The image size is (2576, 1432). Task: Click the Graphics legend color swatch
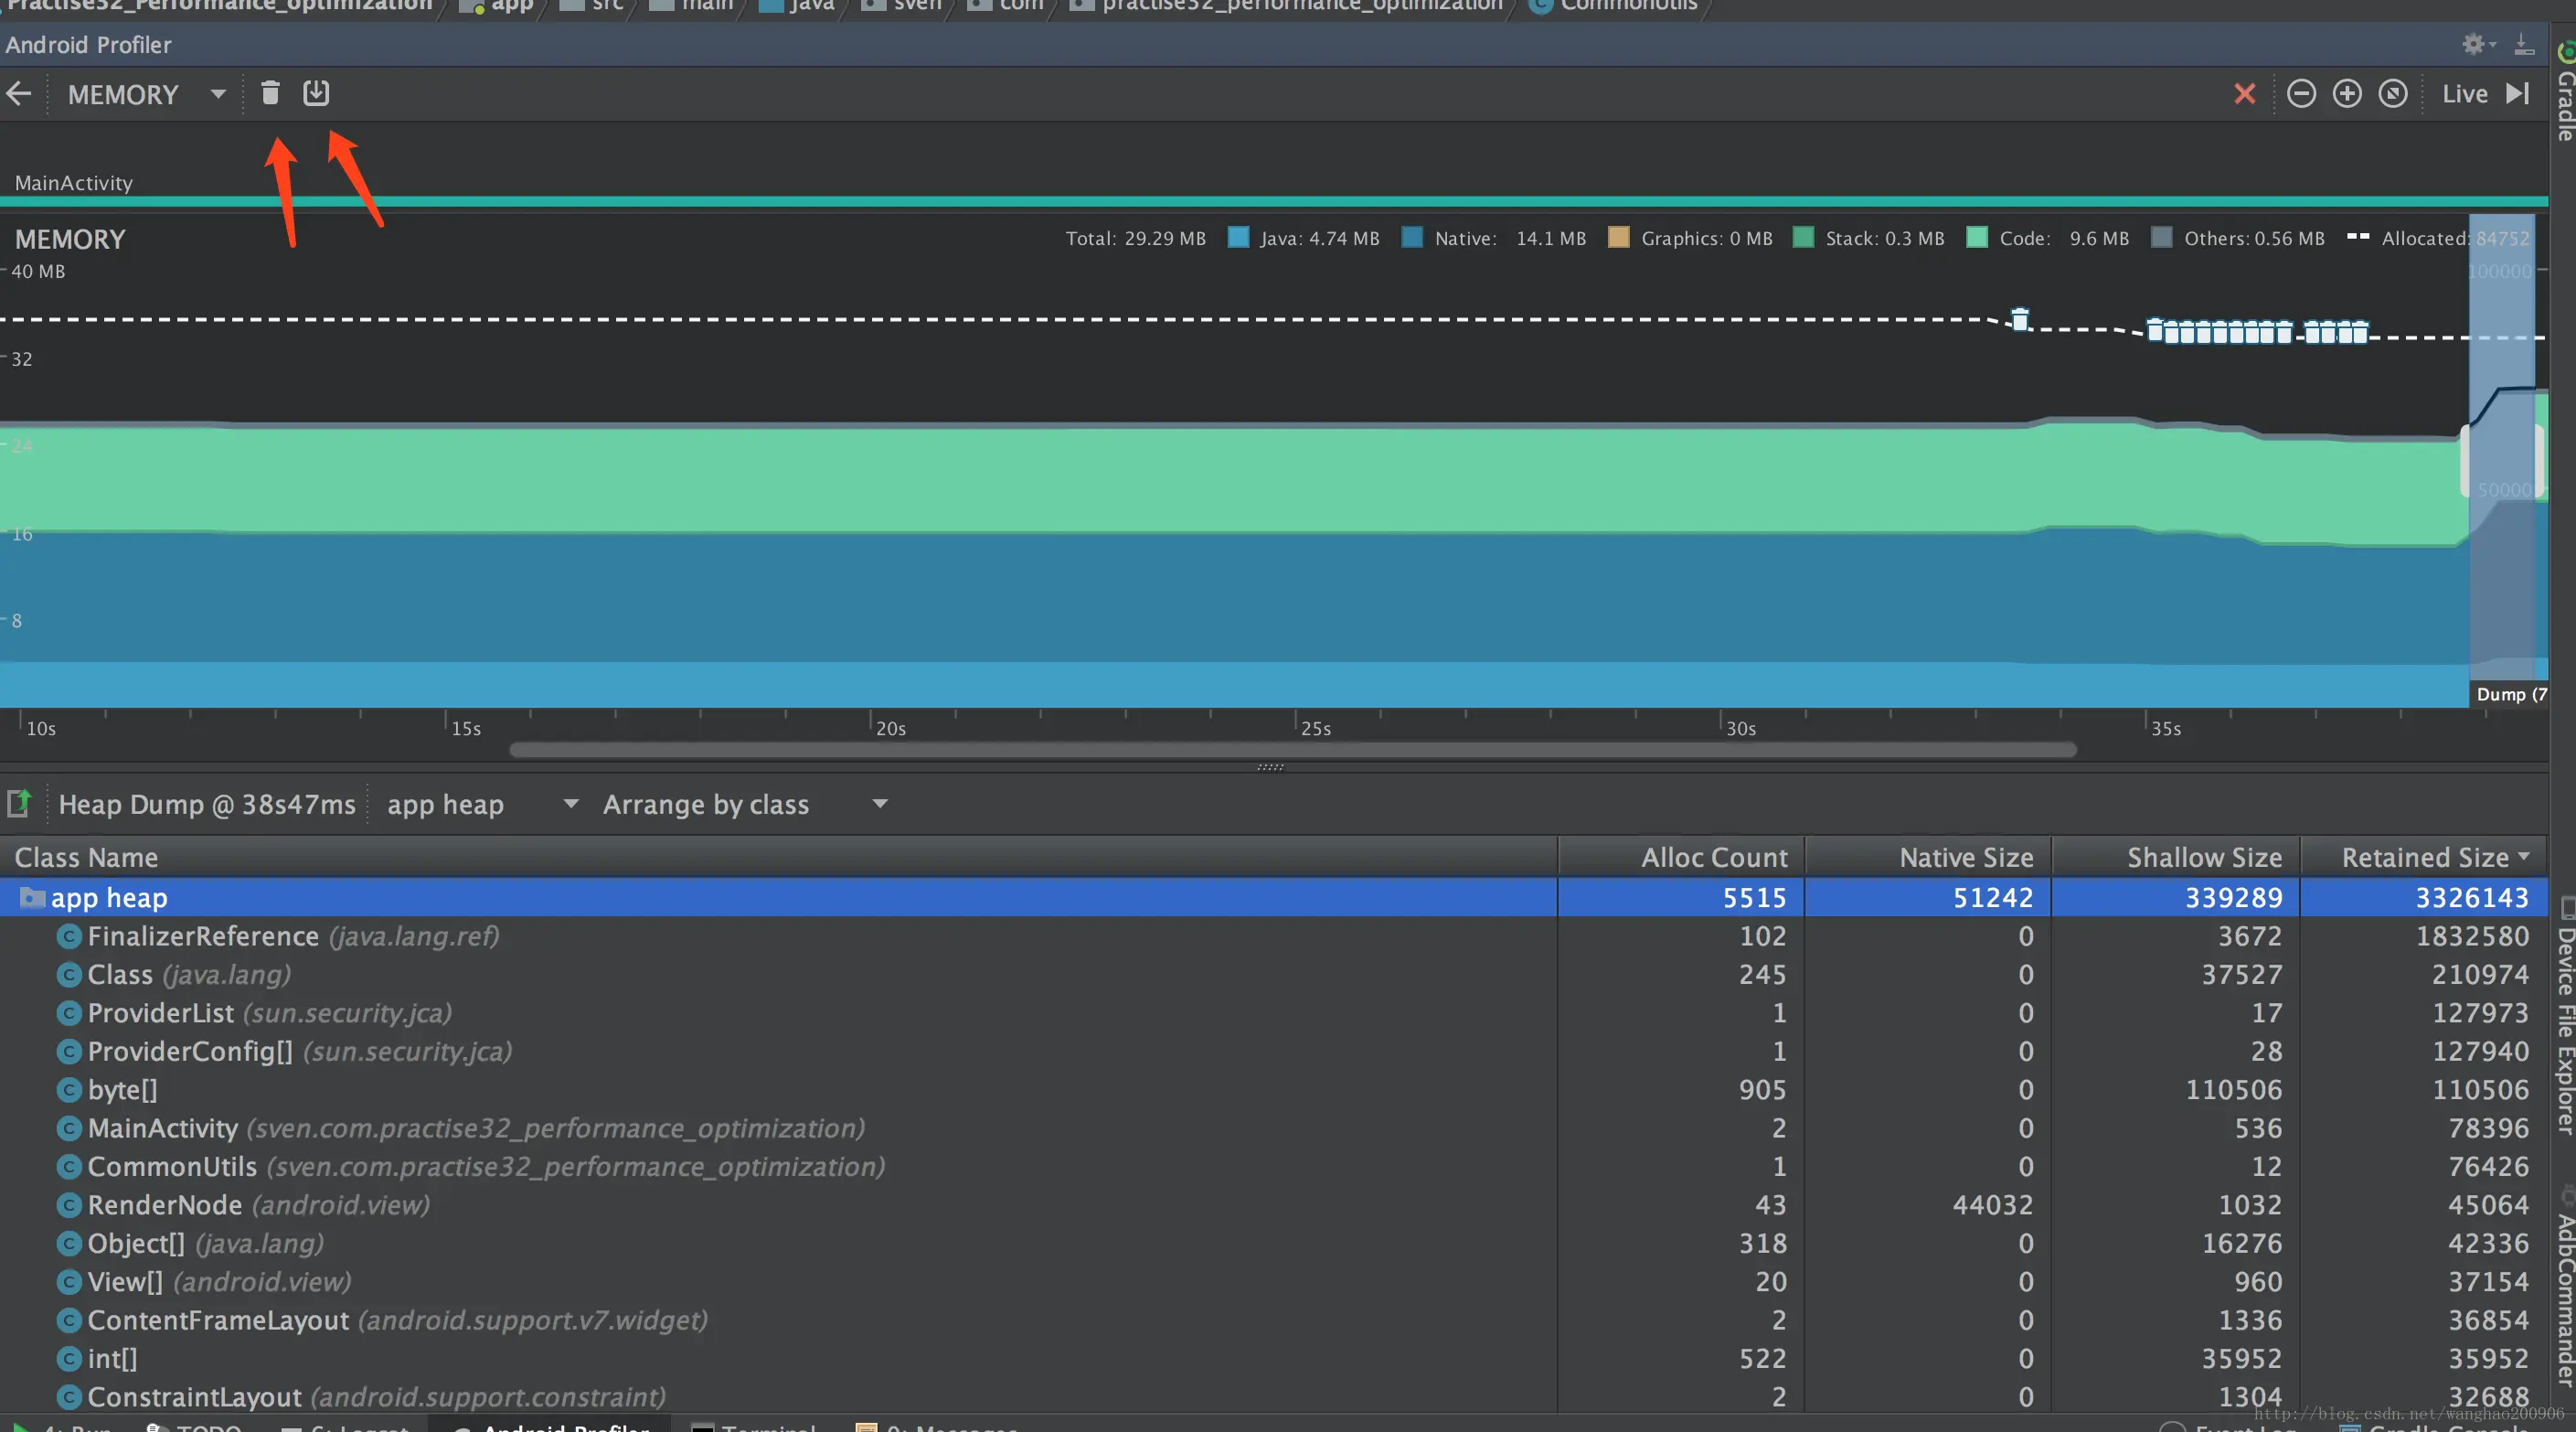click(1618, 238)
